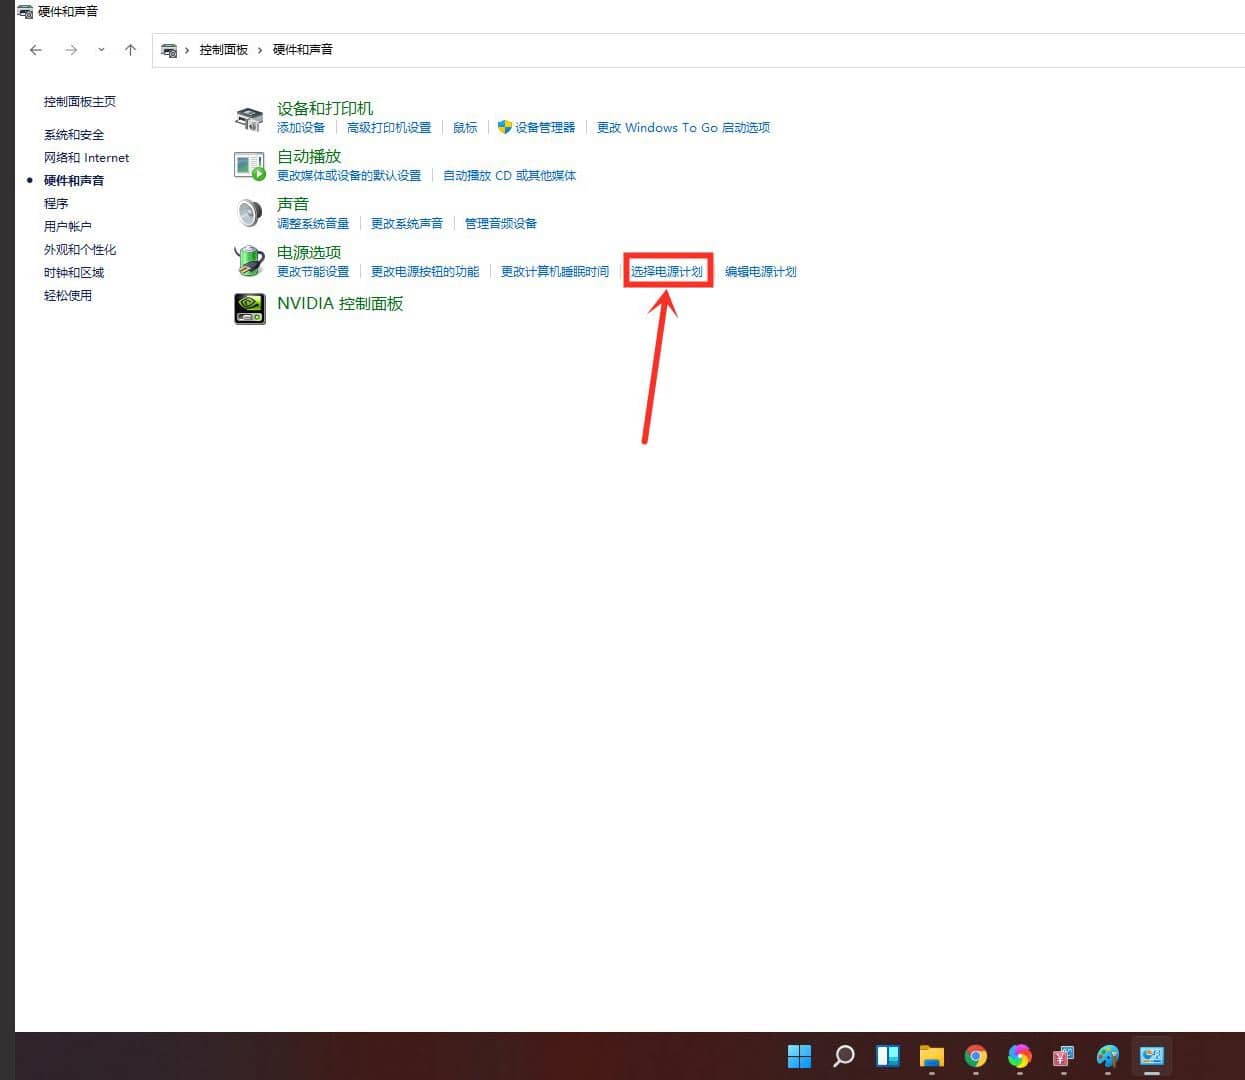Navigate to 控制面板 via the breadcrumb
Screen dimensions: 1245x1080
pyautogui.click(x=224, y=49)
